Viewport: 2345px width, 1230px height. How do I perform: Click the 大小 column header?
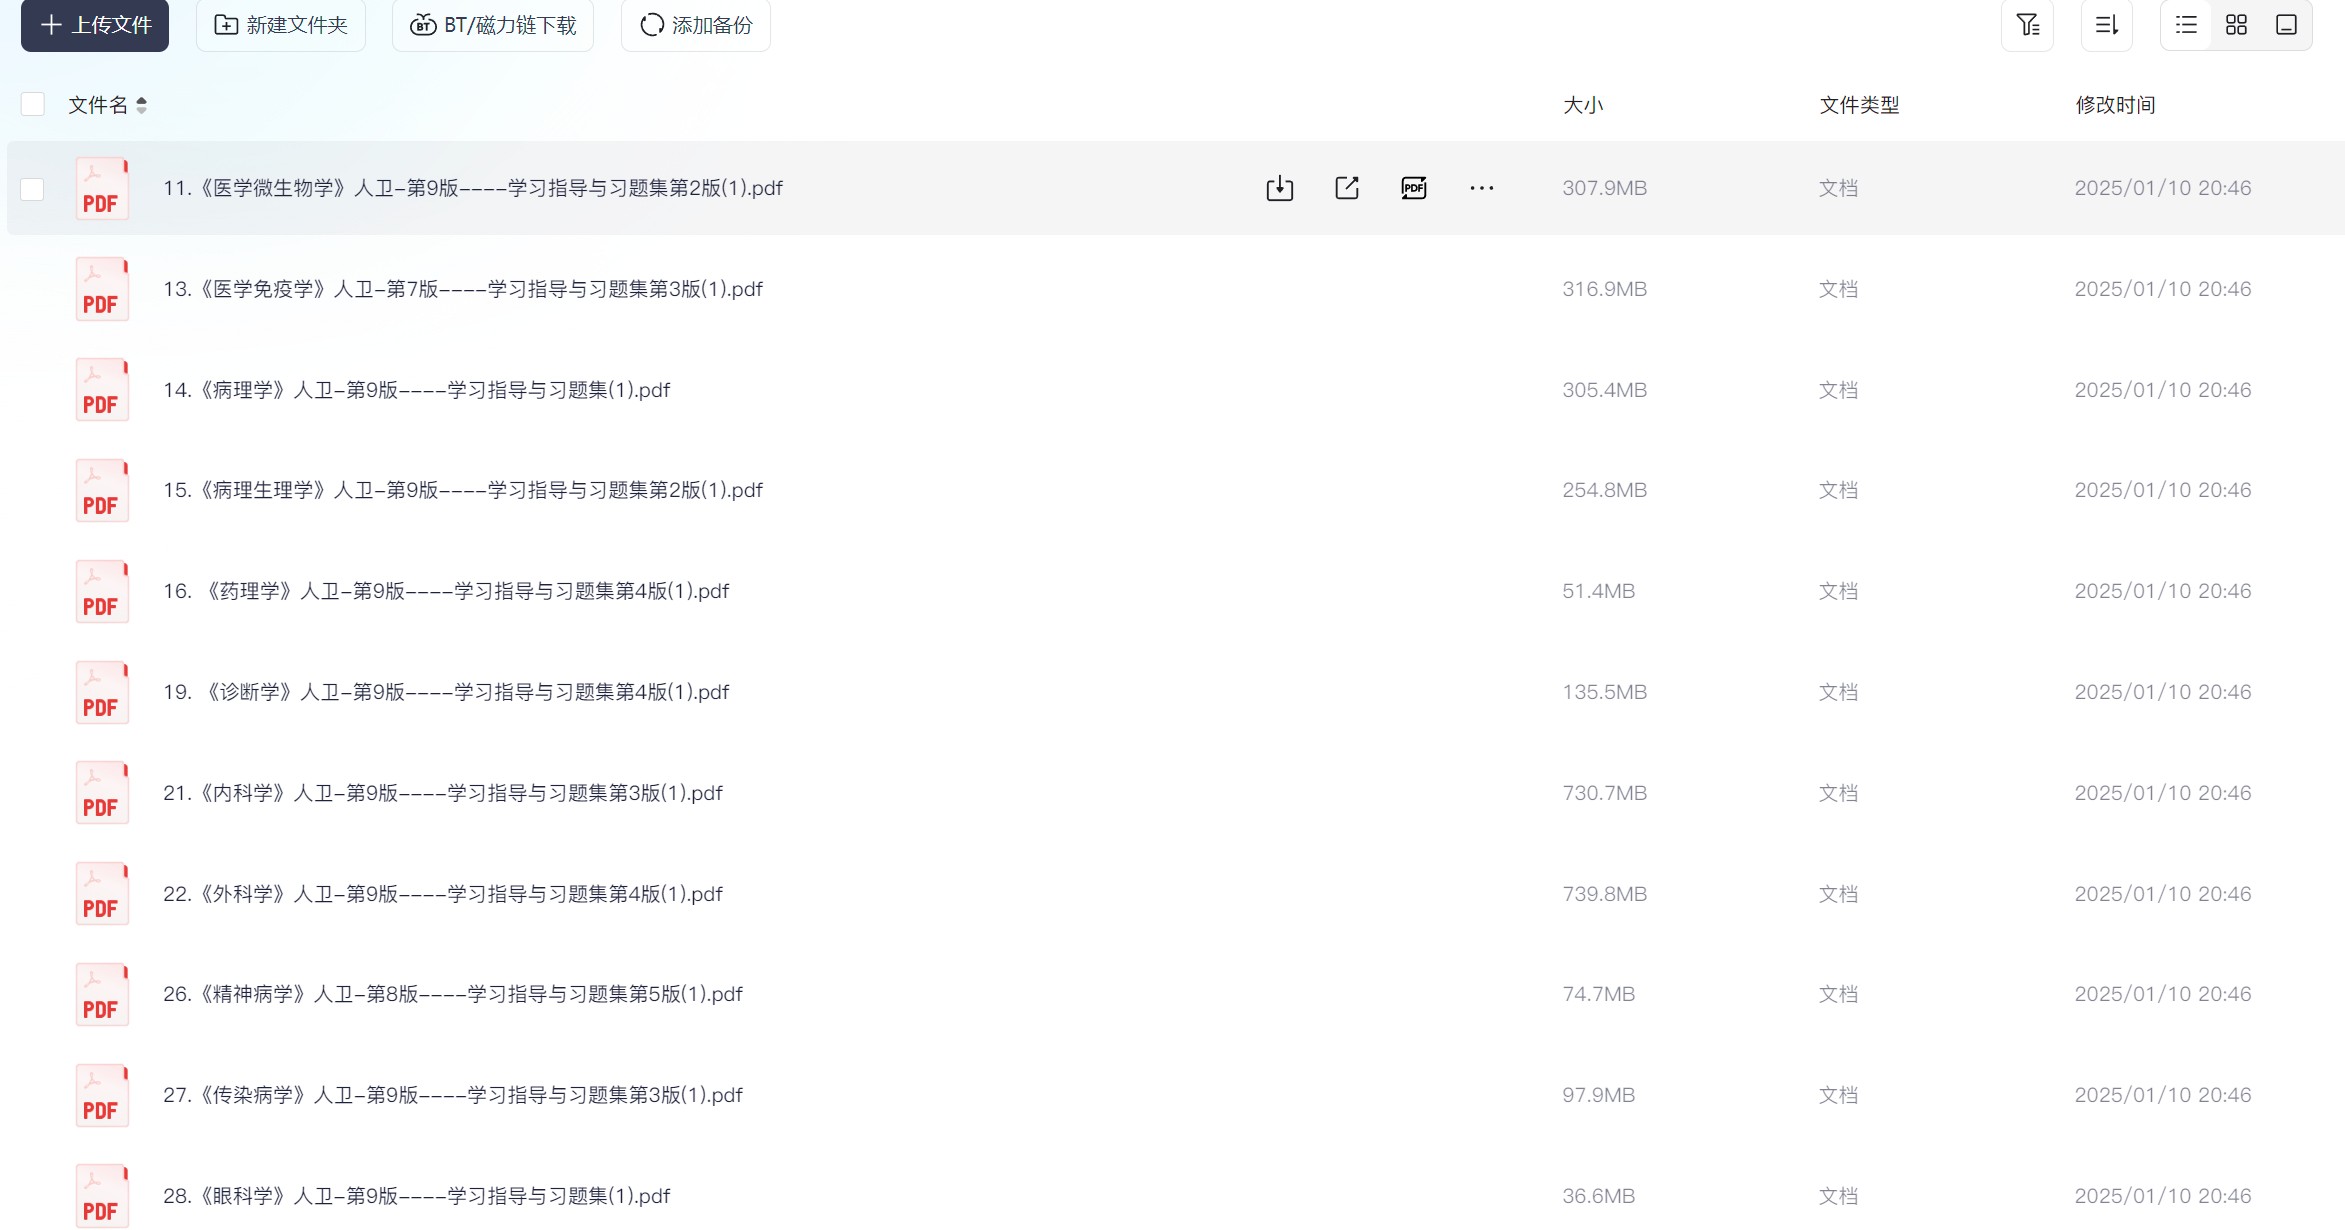click(x=1583, y=105)
